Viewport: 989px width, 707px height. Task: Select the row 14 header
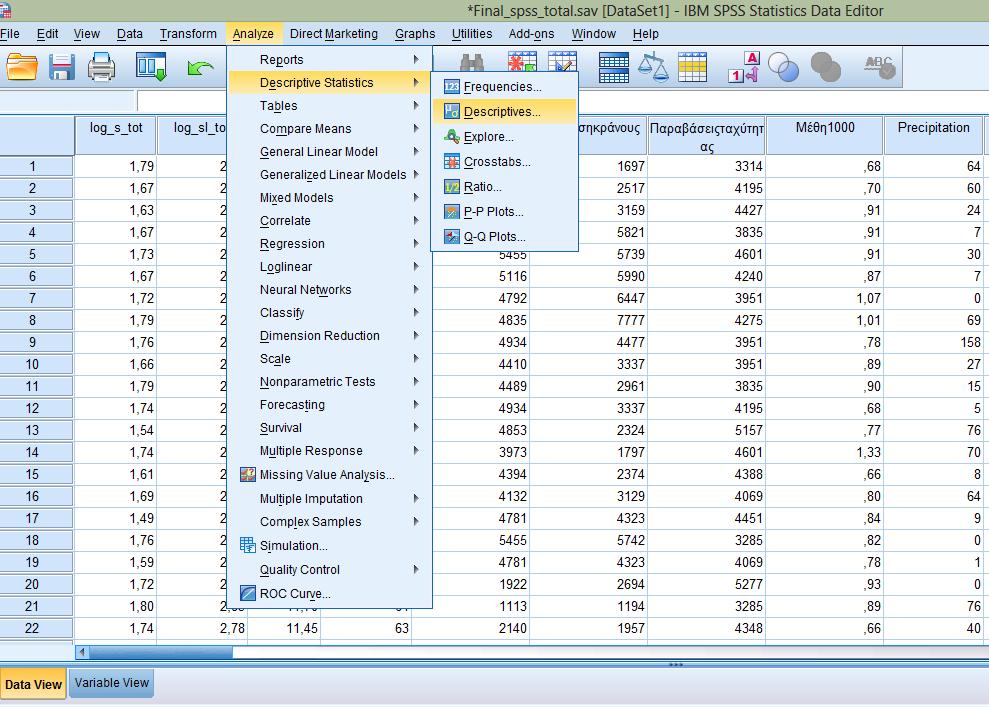(x=37, y=452)
